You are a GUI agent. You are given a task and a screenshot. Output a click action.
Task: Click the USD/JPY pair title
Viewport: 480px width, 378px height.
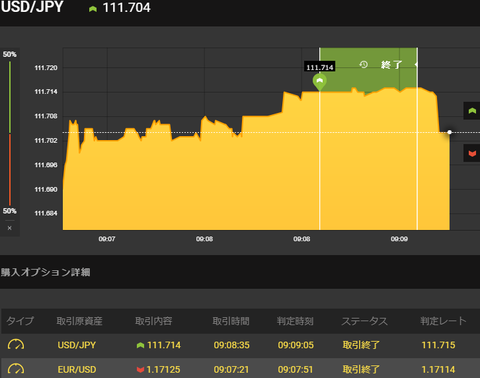[32, 7]
